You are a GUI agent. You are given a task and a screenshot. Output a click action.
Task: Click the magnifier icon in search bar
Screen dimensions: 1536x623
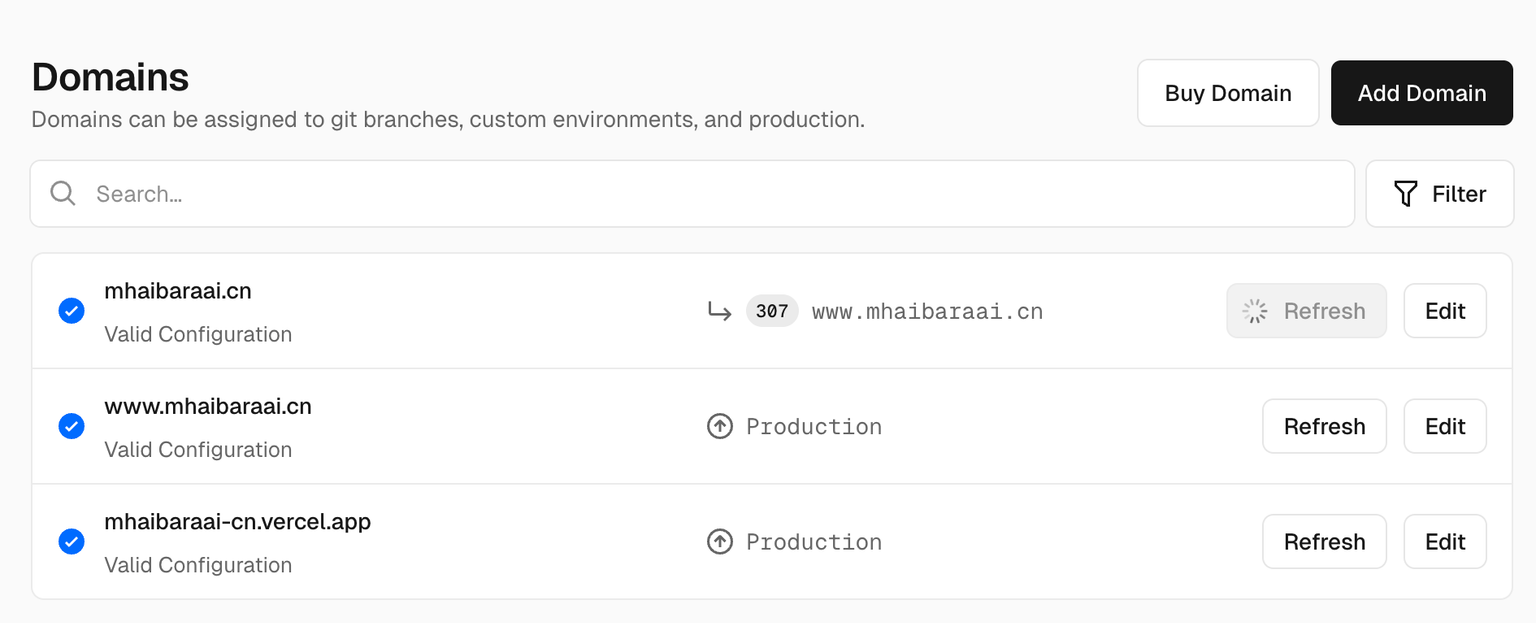63,194
